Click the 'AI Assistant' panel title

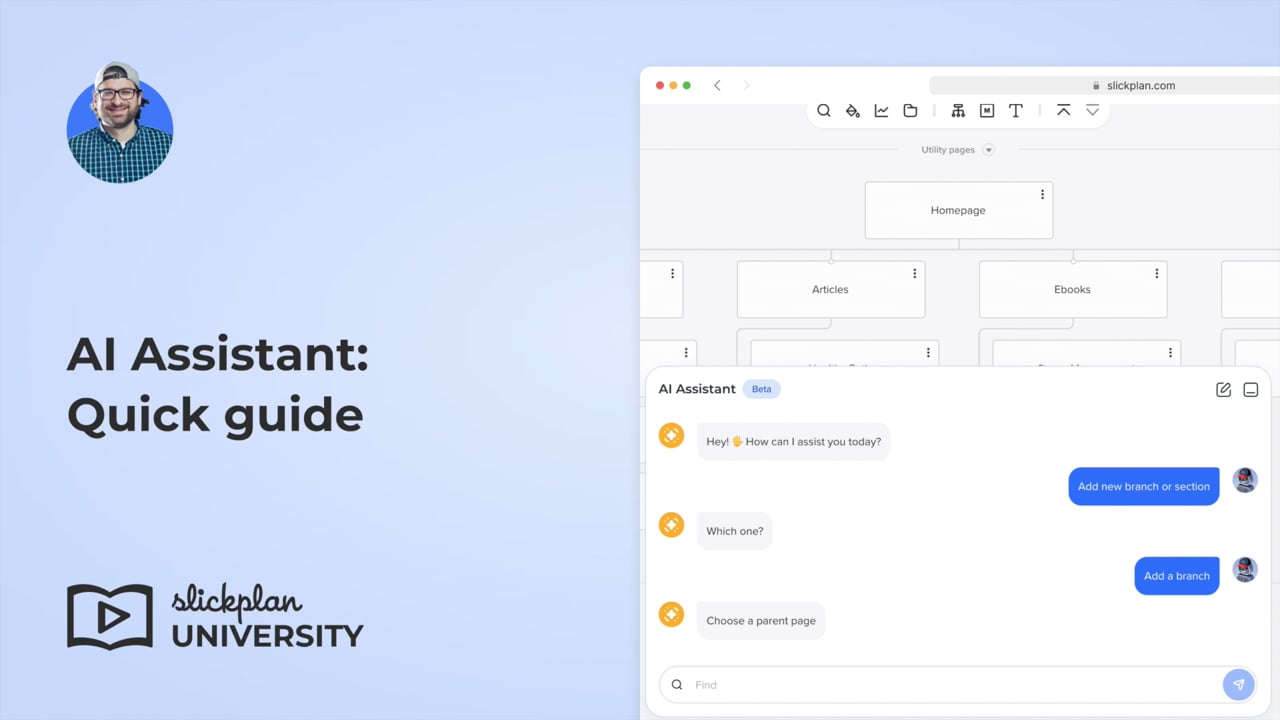click(697, 389)
